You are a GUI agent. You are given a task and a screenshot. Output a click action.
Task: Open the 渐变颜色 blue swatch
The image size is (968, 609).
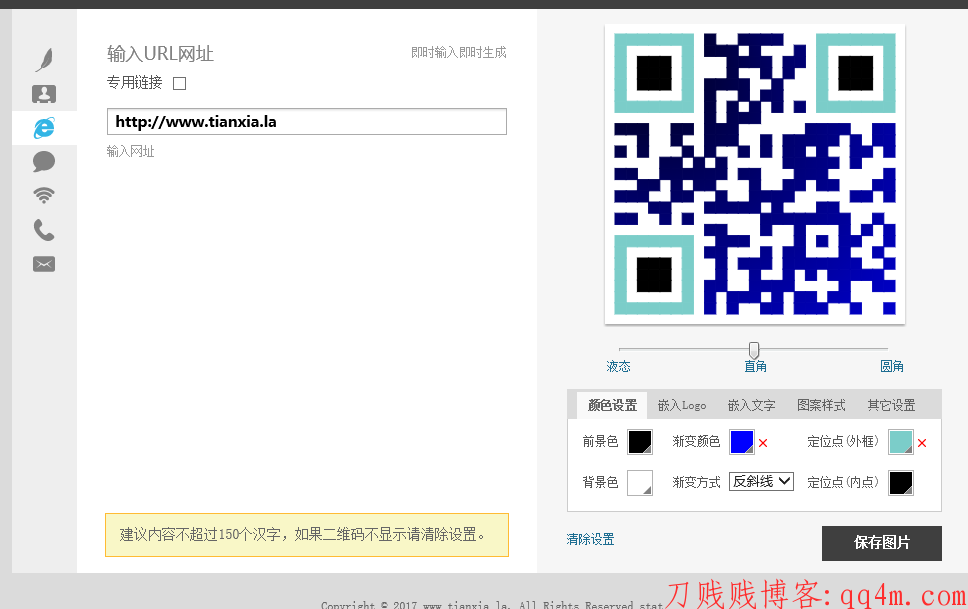coord(741,442)
